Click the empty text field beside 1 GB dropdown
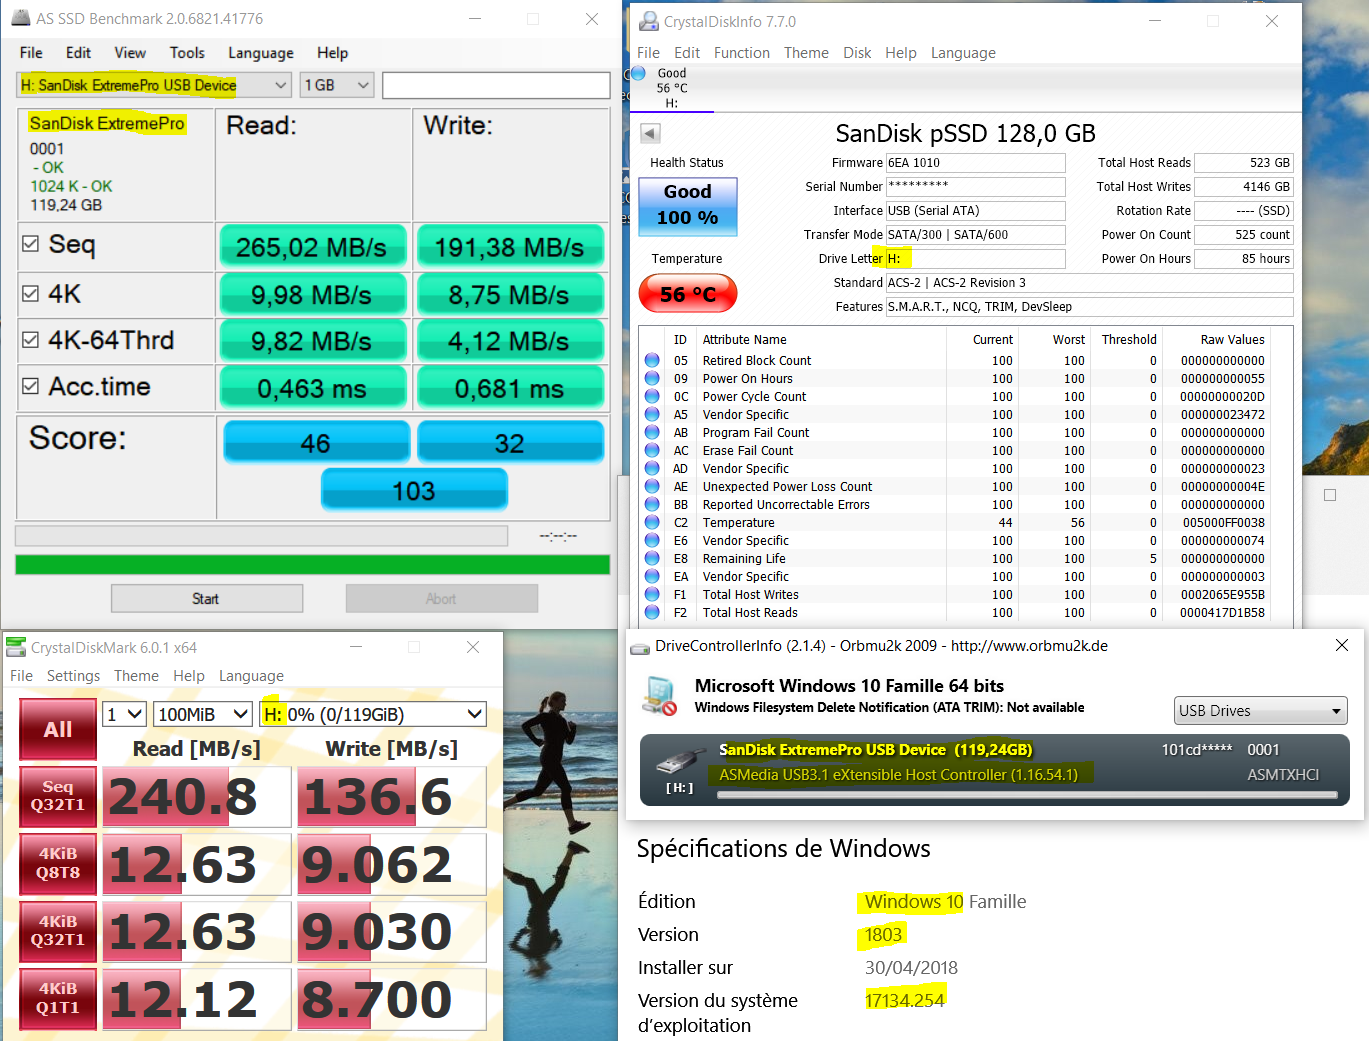Viewport: 1369px width, 1041px height. [496, 85]
